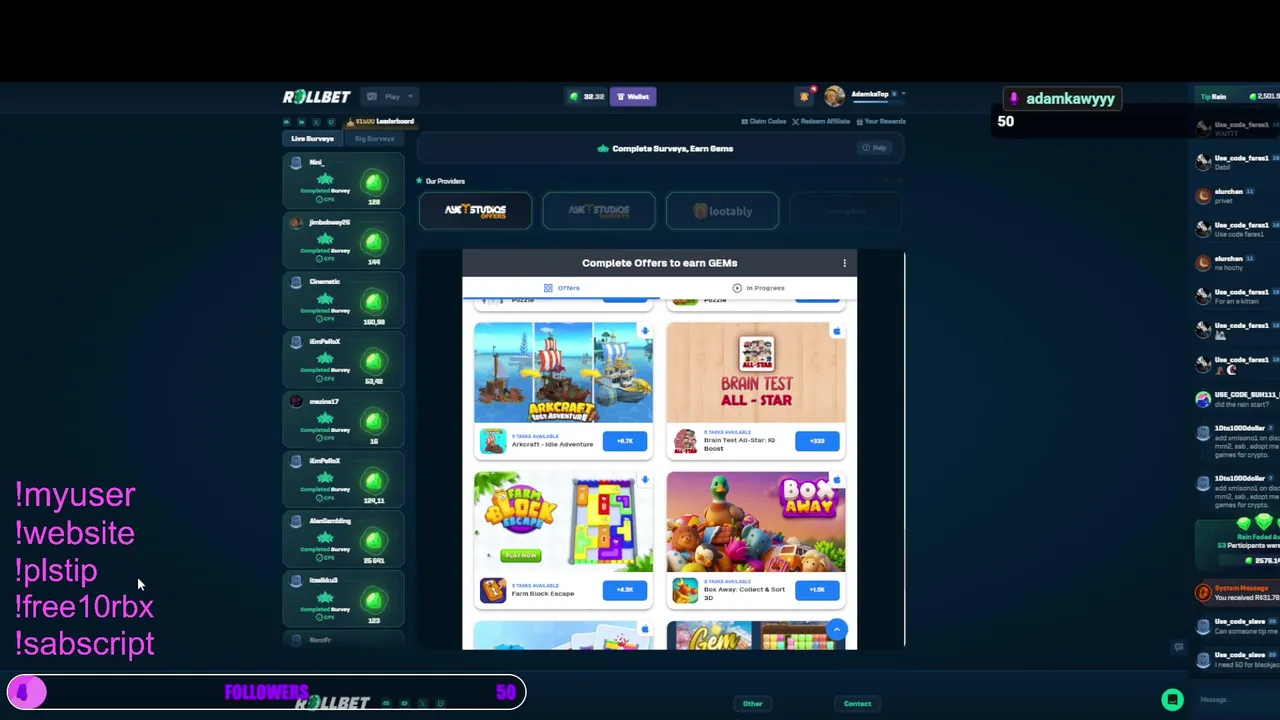Screen dimensions: 1280x720
Task: Click the Apple badge on the Box Away card
Action: point(837,480)
